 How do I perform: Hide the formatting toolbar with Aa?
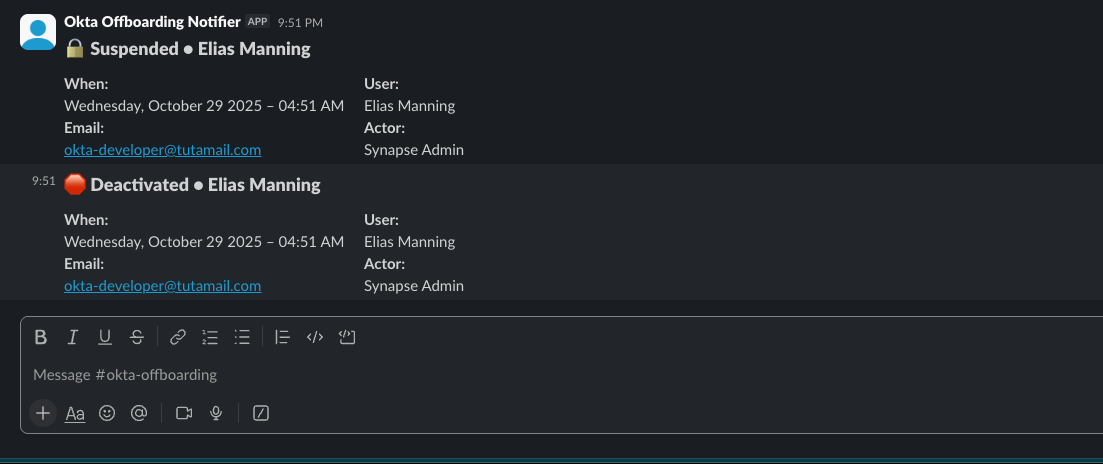point(75,413)
